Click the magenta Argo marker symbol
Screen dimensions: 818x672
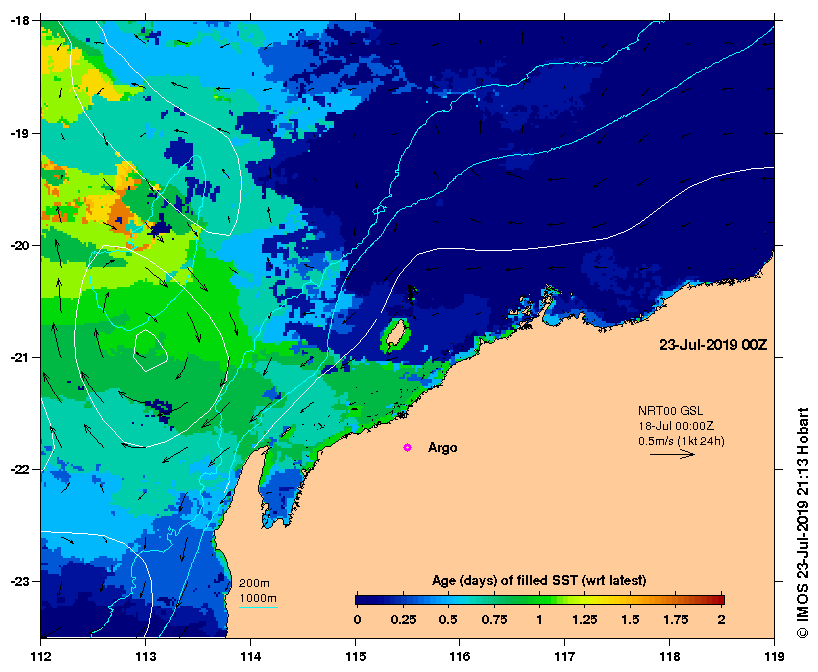pos(407,448)
